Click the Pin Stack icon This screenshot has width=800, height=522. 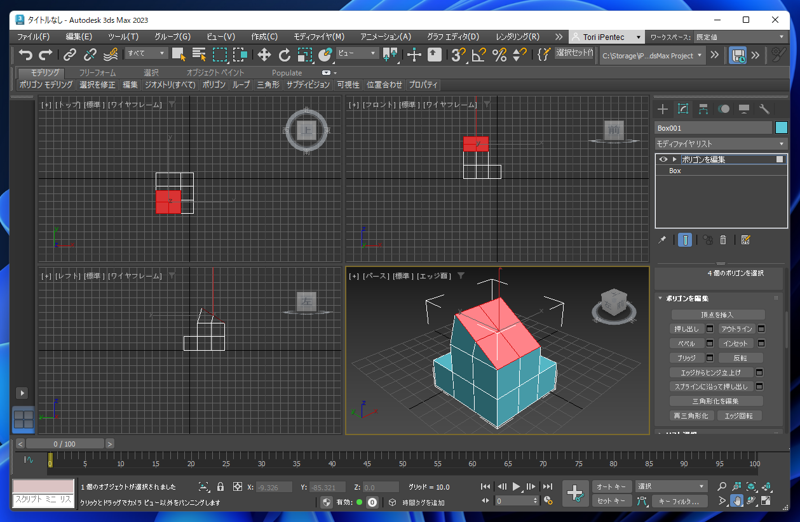662,239
